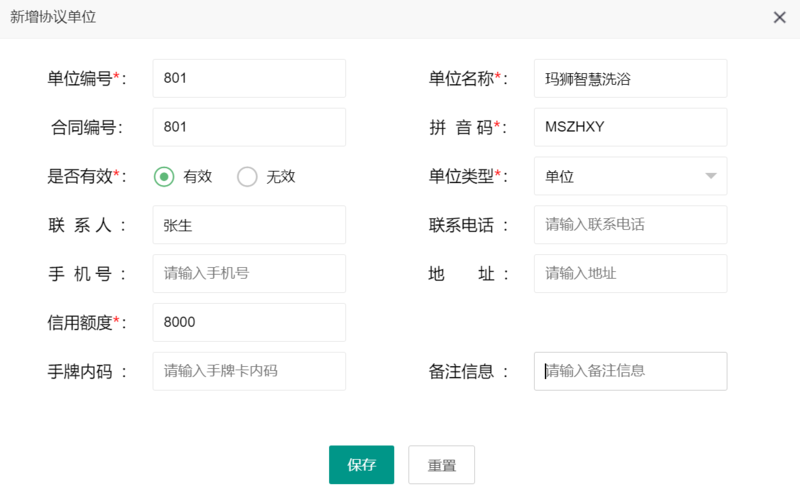Open the 单位类型 dropdown
Screen dimensions: 800x495
[x=630, y=176]
